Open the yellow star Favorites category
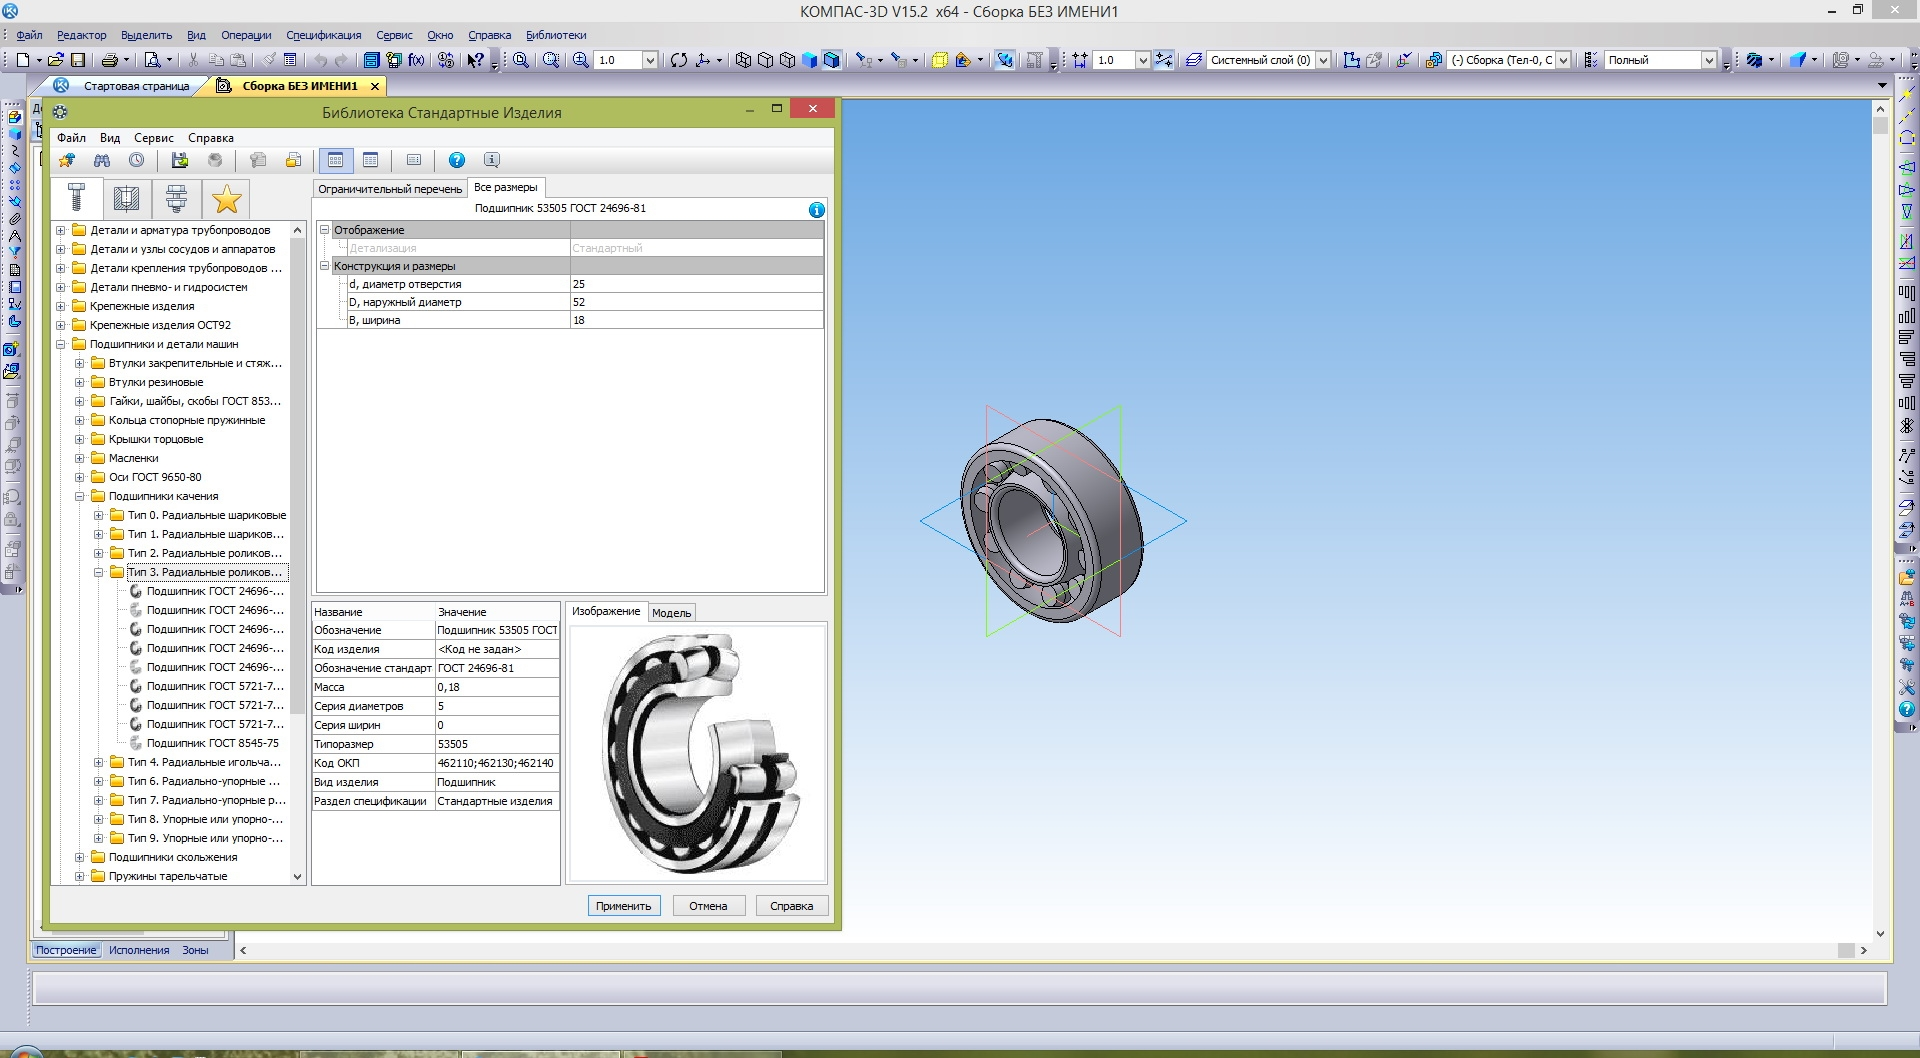The image size is (1920, 1058). coord(227,198)
